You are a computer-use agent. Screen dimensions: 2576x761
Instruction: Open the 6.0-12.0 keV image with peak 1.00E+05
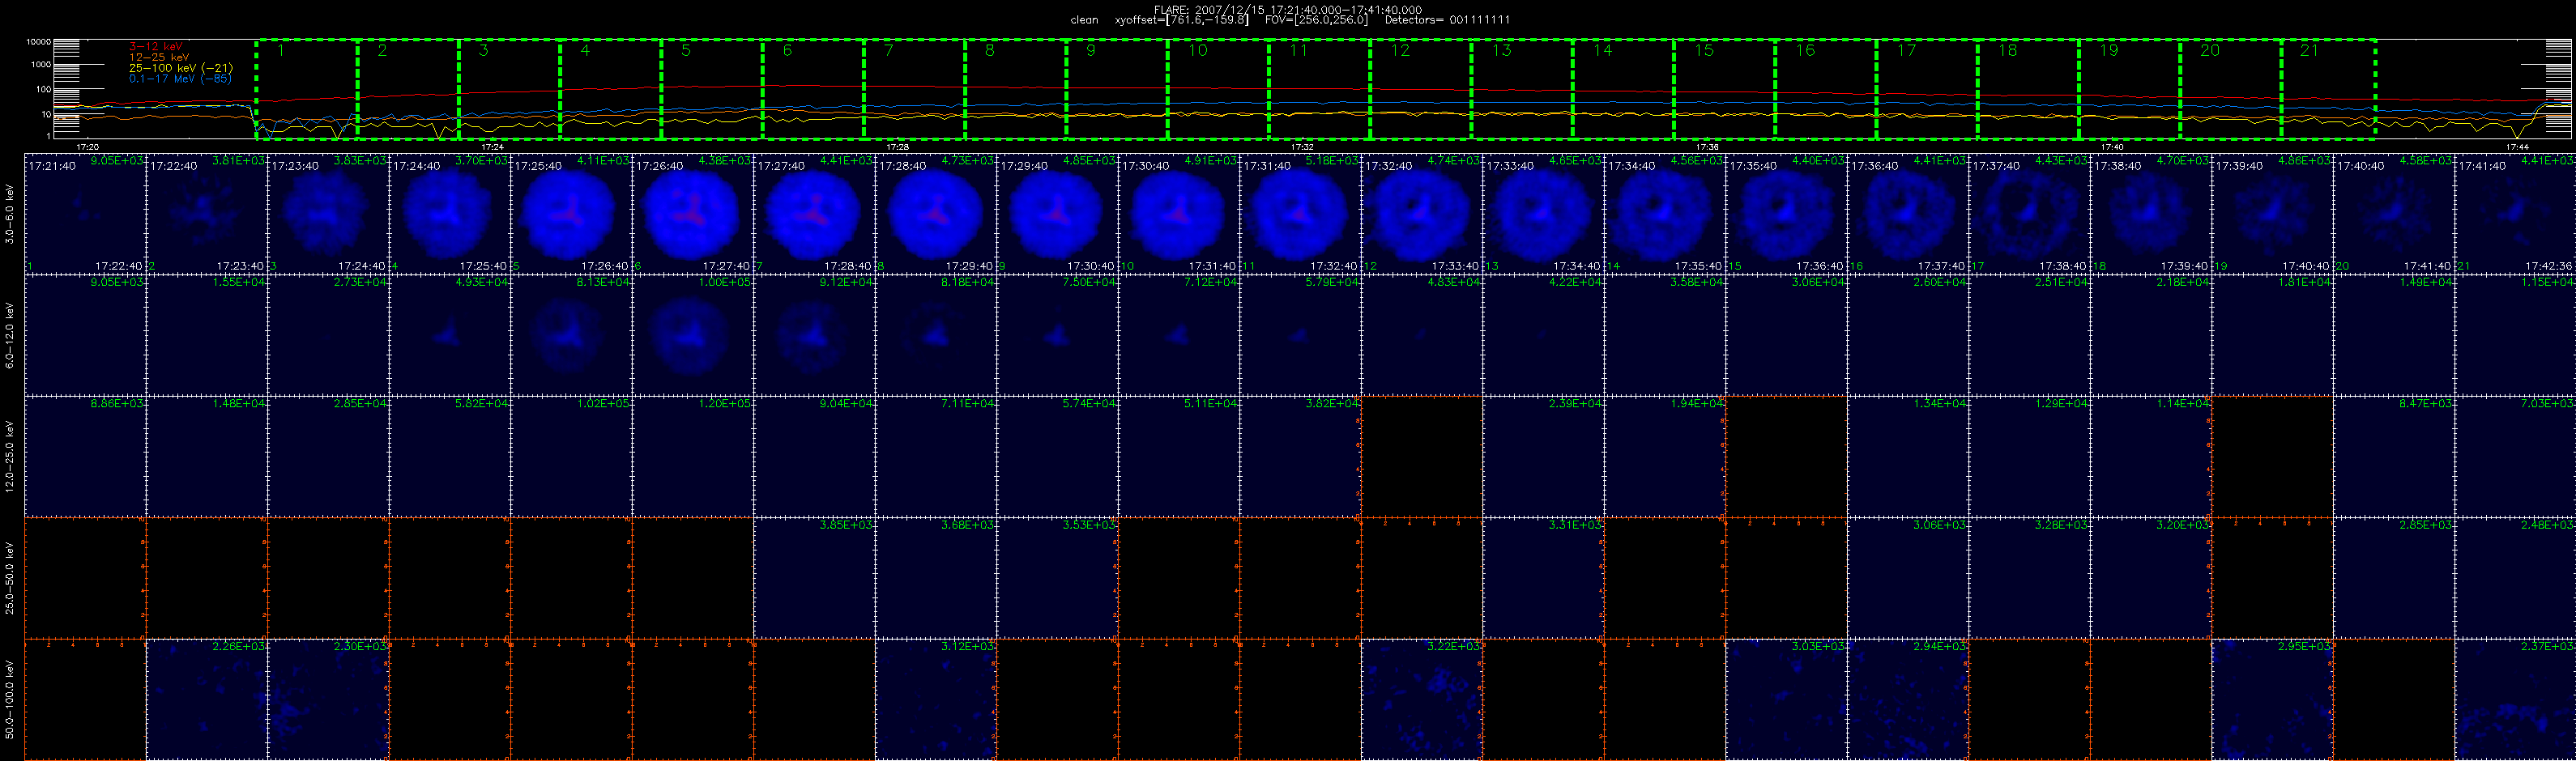(693, 335)
